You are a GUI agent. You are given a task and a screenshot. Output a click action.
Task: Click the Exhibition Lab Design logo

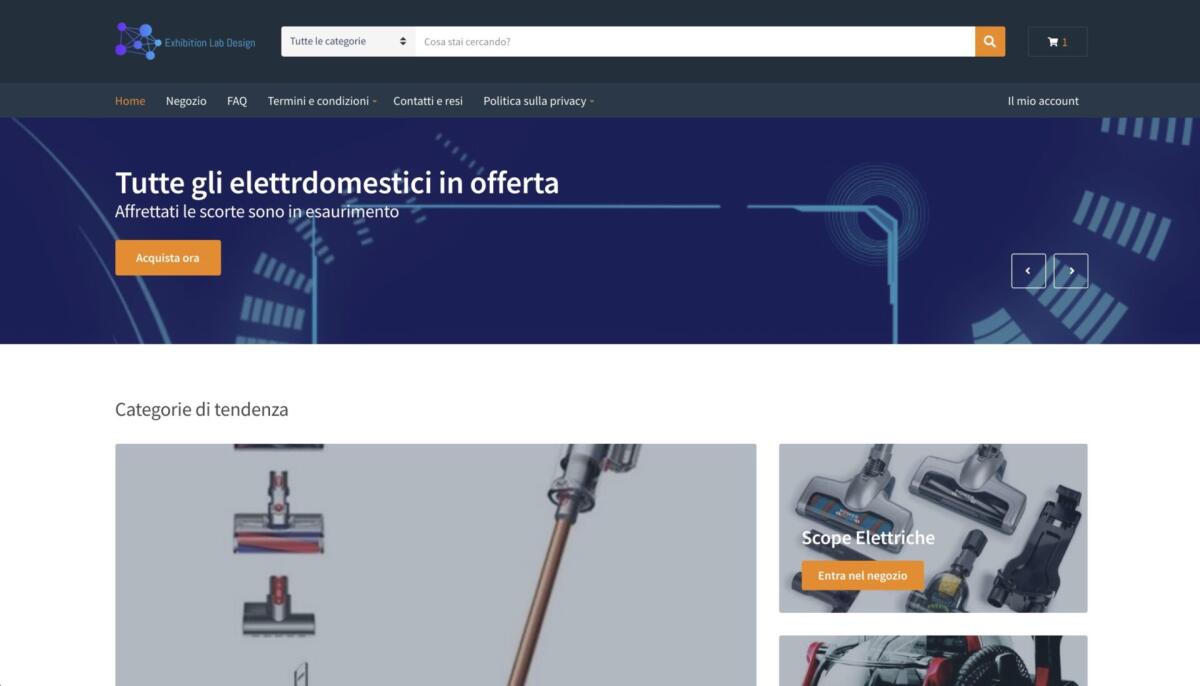point(183,41)
